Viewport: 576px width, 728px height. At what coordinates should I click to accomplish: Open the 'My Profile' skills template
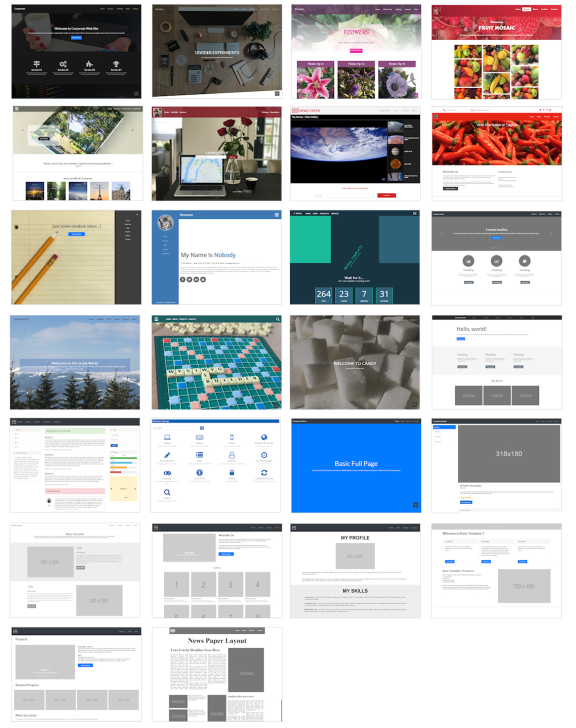(x=356, y=571)
